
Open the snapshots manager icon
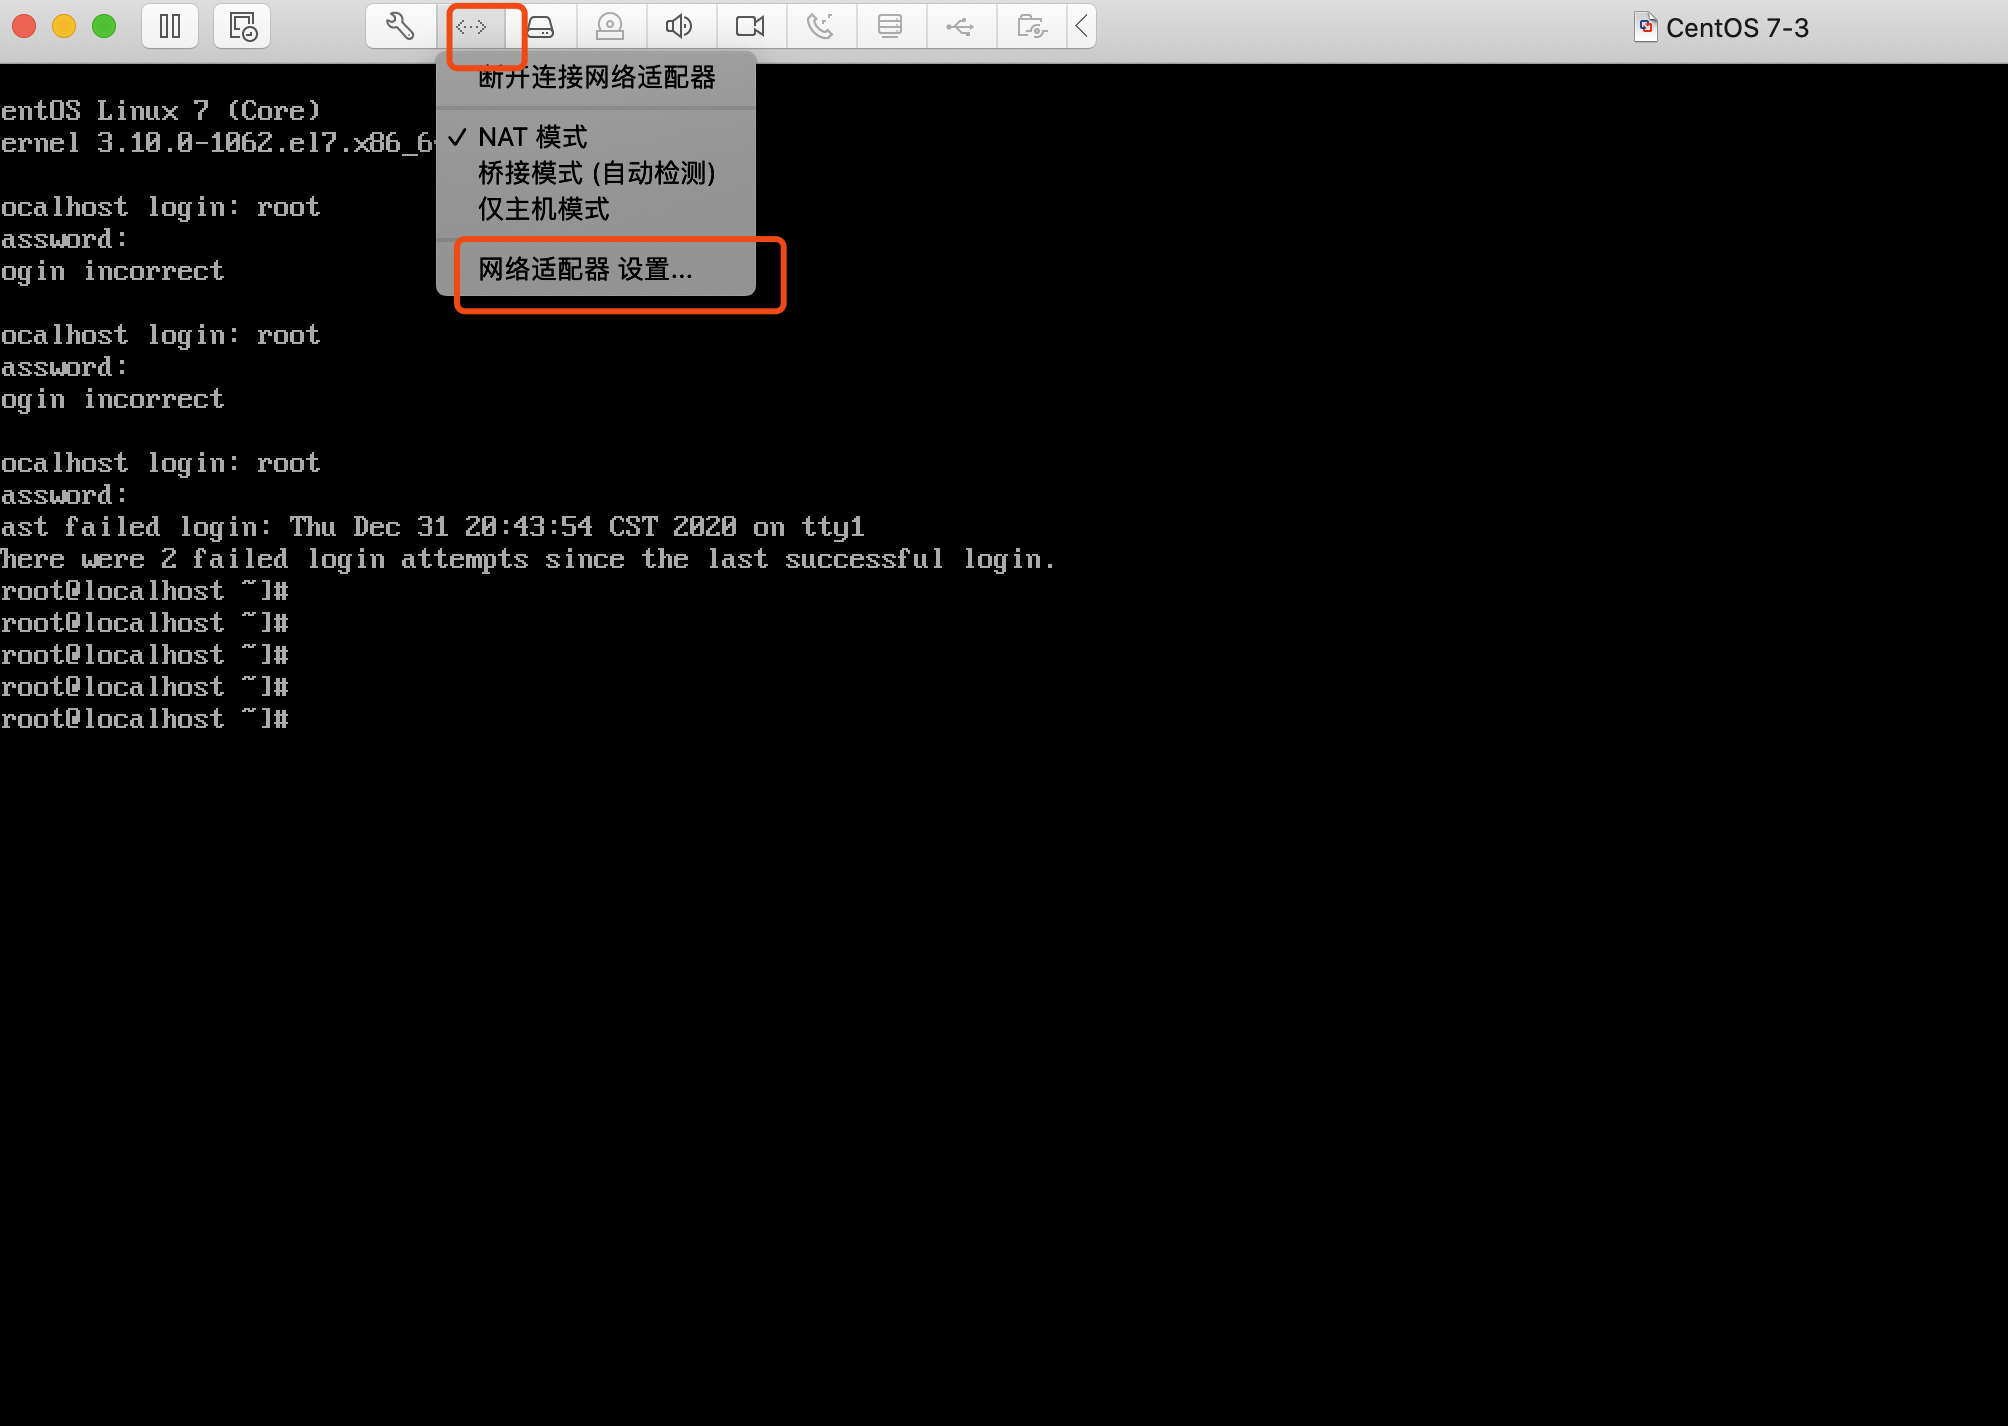click(242, 26)
